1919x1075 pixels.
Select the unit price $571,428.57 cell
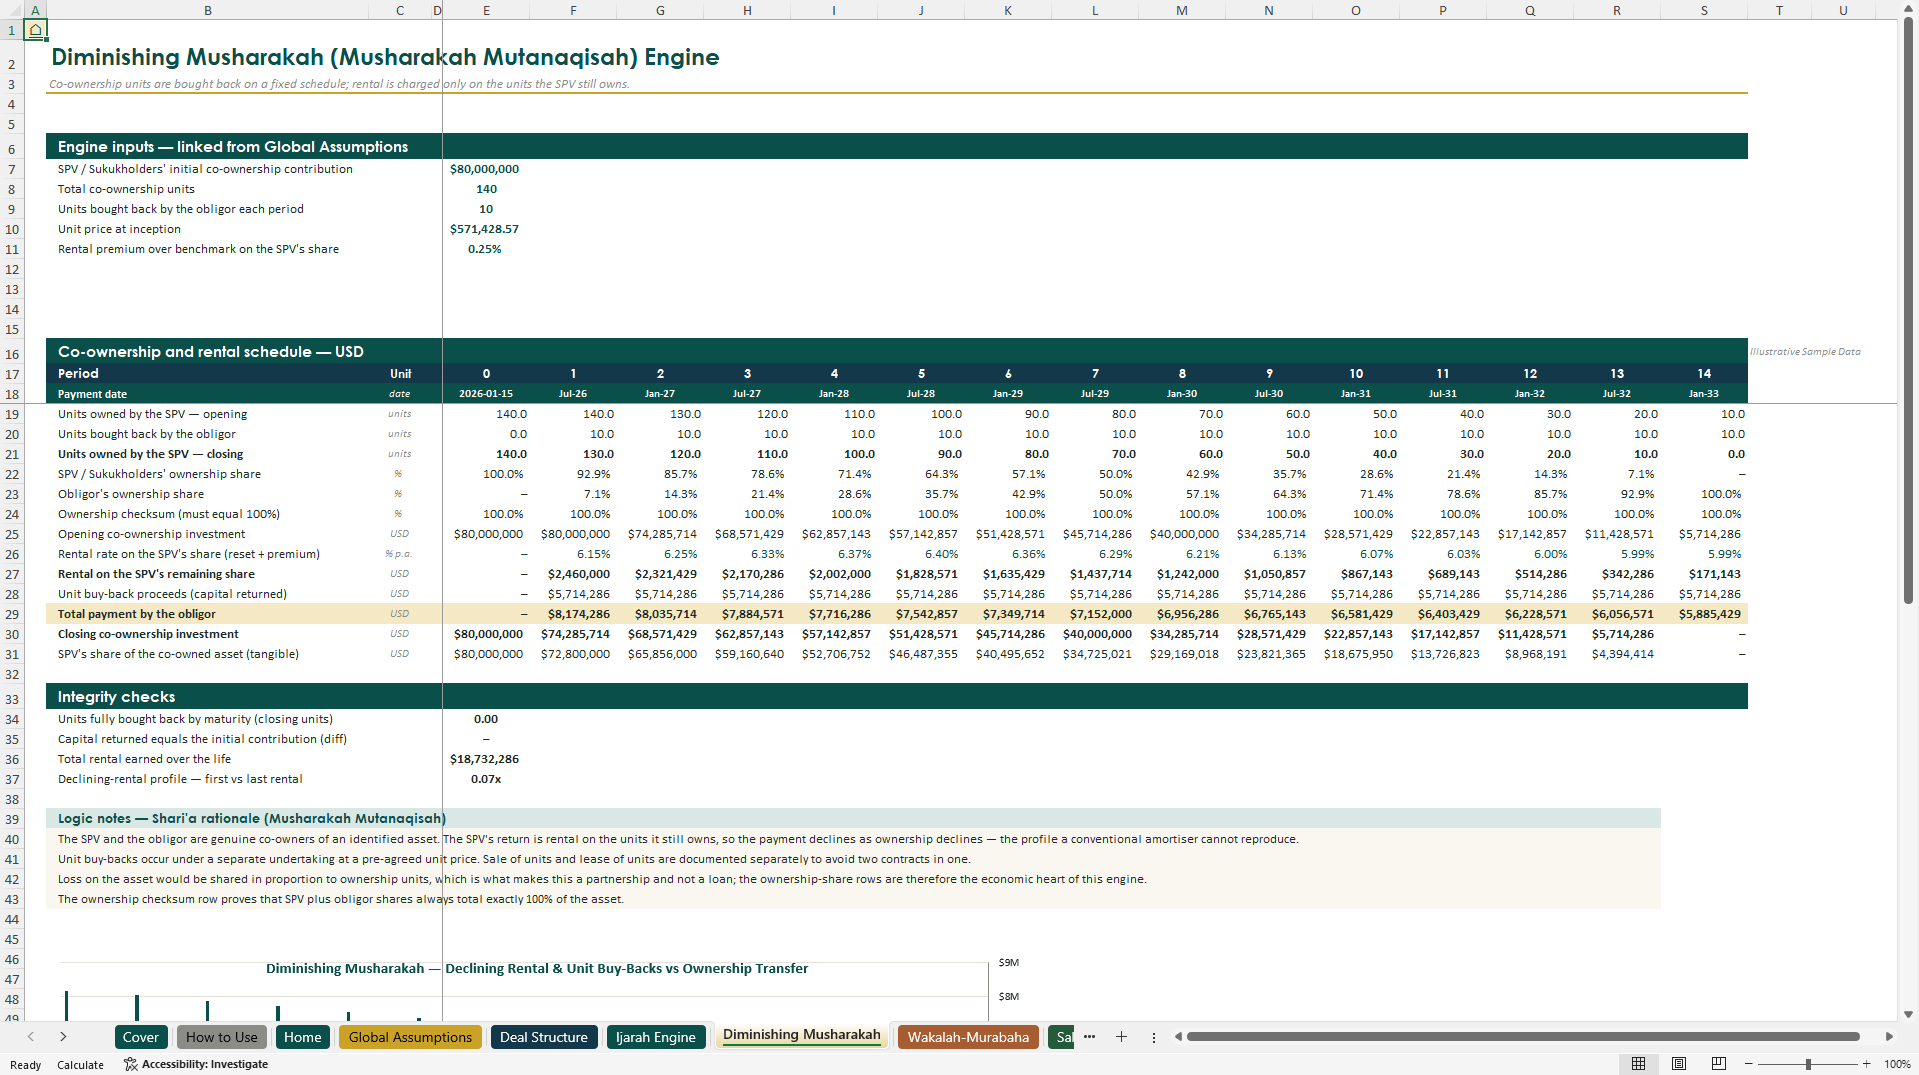pos(486,229)
